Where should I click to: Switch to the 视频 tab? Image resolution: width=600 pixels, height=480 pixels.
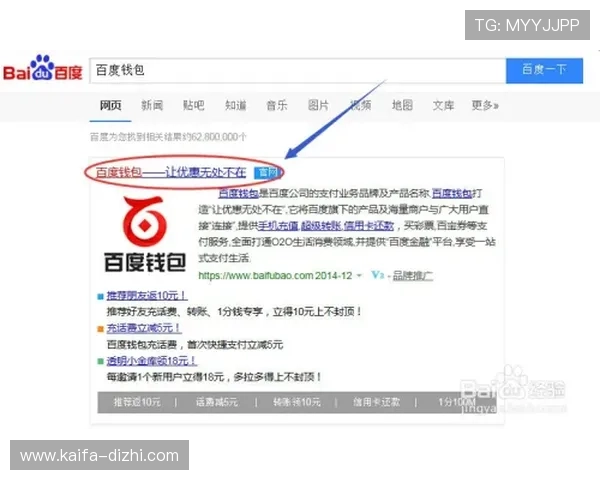click(x=360, y=105)
